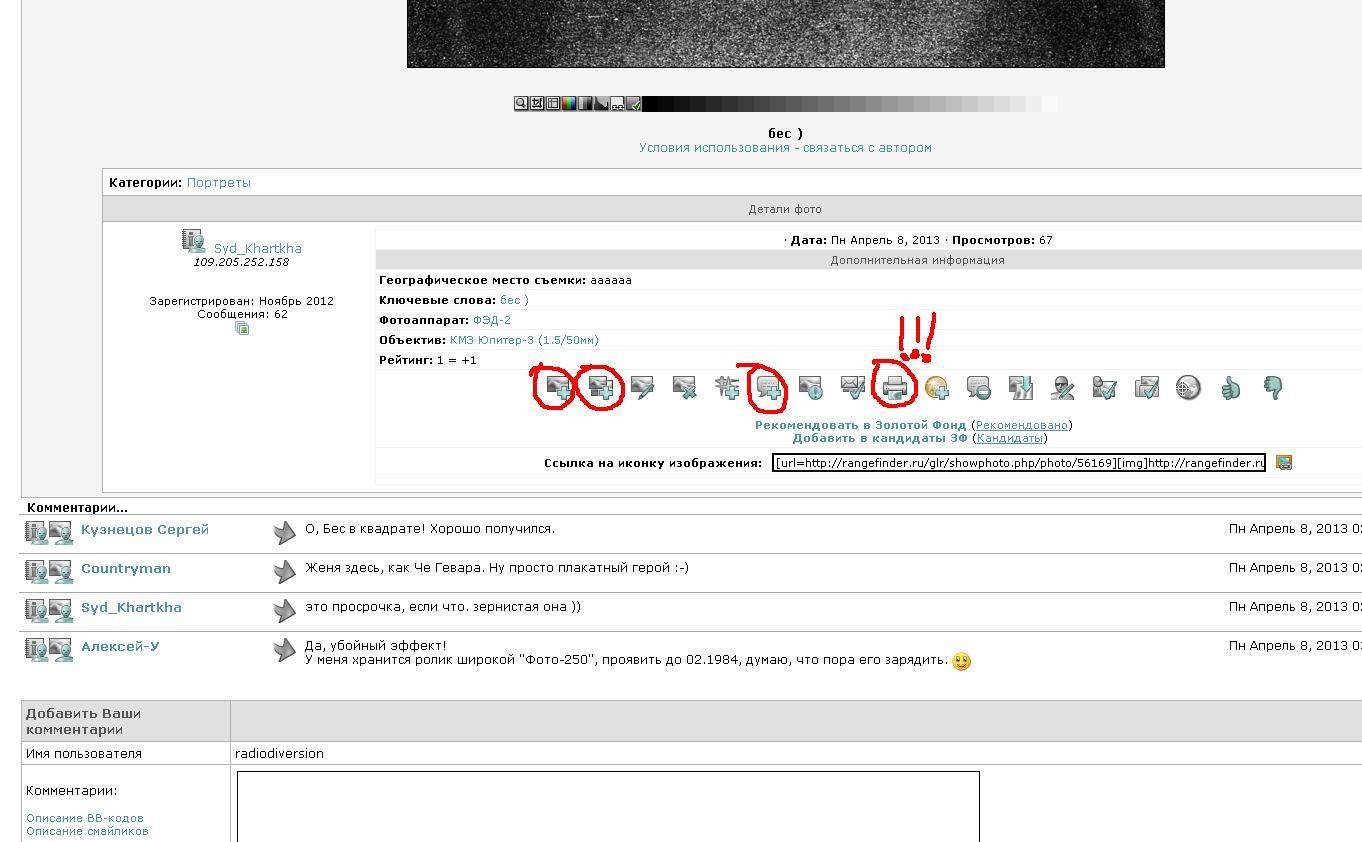This screenshot has height=842, width=1362.
Task: Click the image icon link URL field
Action: click(x=1018, y=463)
